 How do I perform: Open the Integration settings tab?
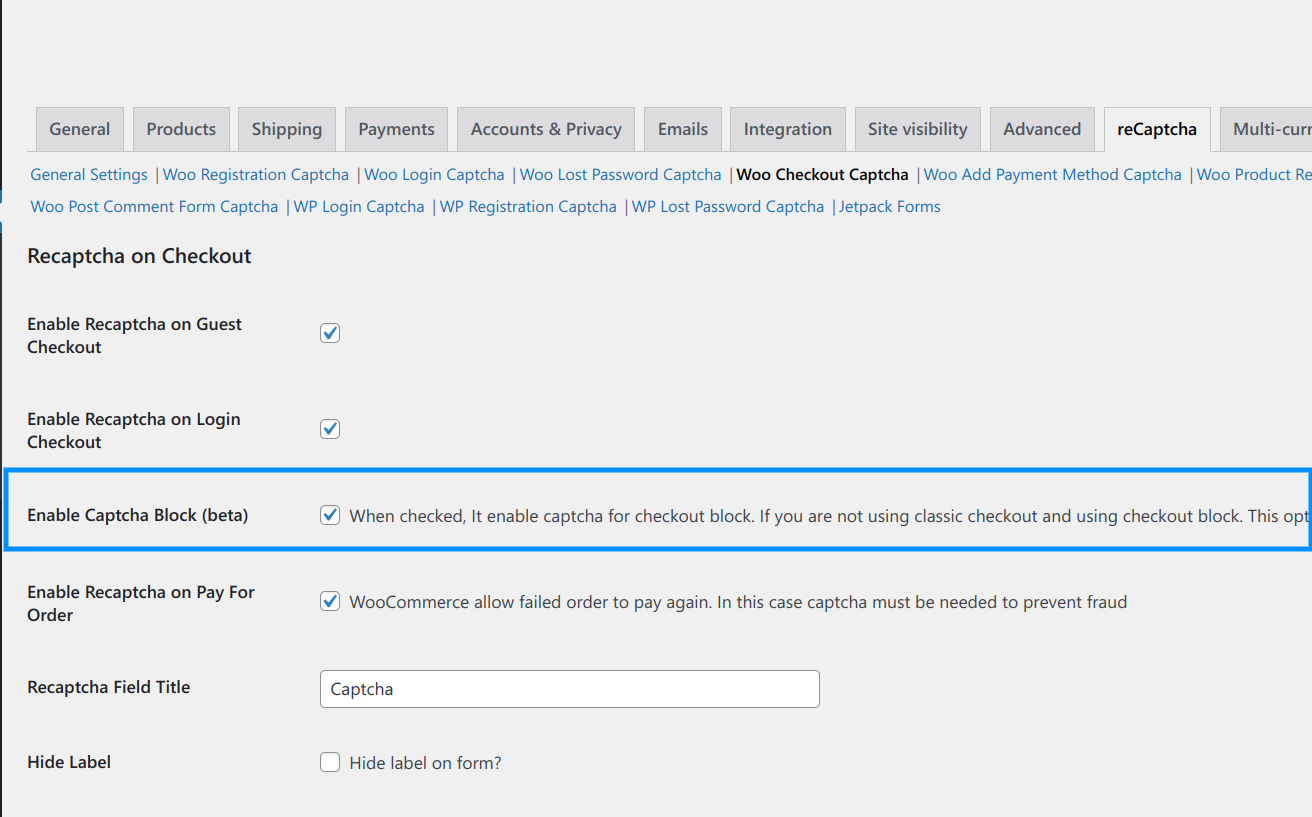(x=787, y=129)
